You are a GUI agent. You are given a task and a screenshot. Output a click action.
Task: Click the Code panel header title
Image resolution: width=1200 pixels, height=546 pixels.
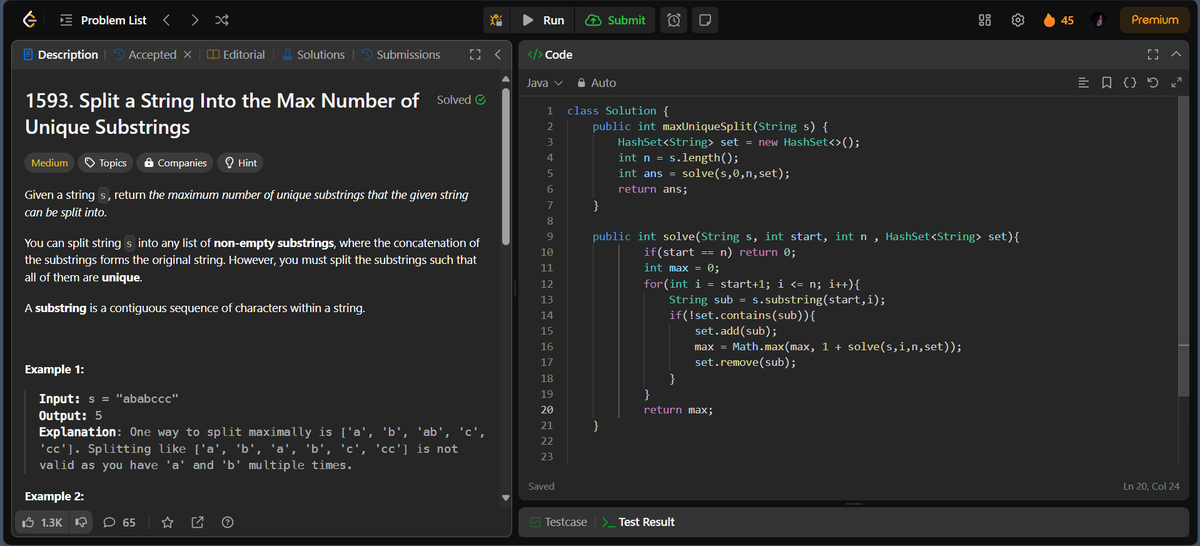point(550,55)
